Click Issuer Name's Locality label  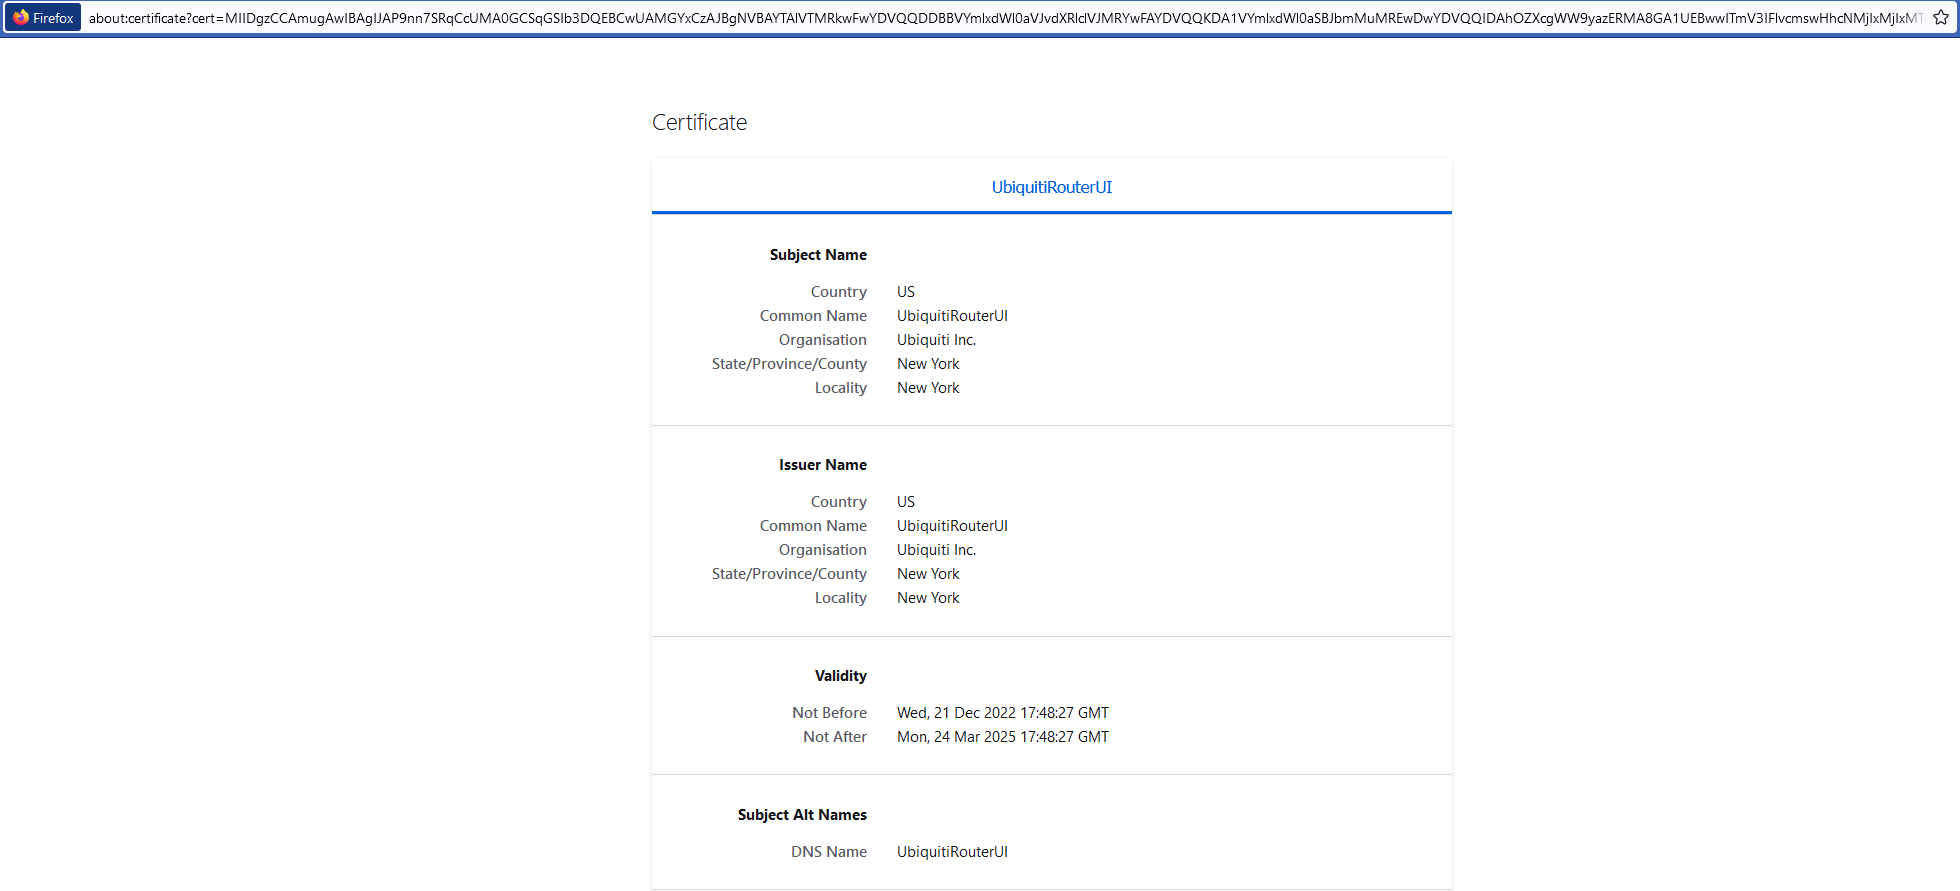tap(841, 598)
